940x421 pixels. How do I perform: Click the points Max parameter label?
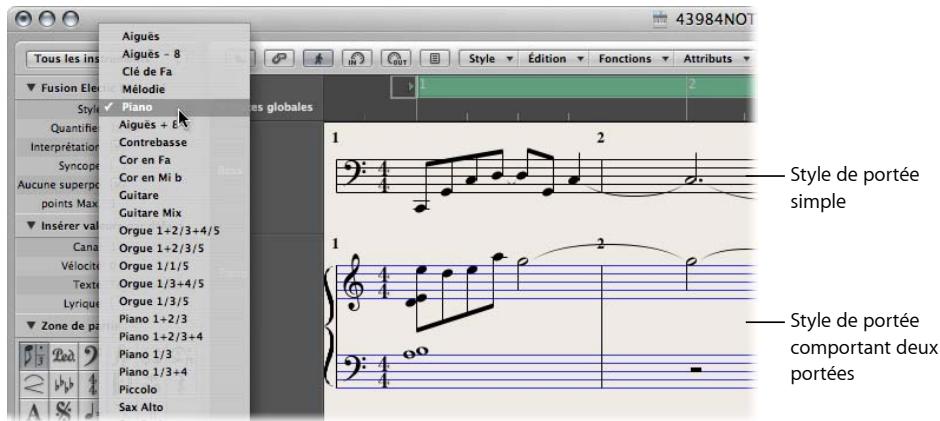tap(70, 203)
